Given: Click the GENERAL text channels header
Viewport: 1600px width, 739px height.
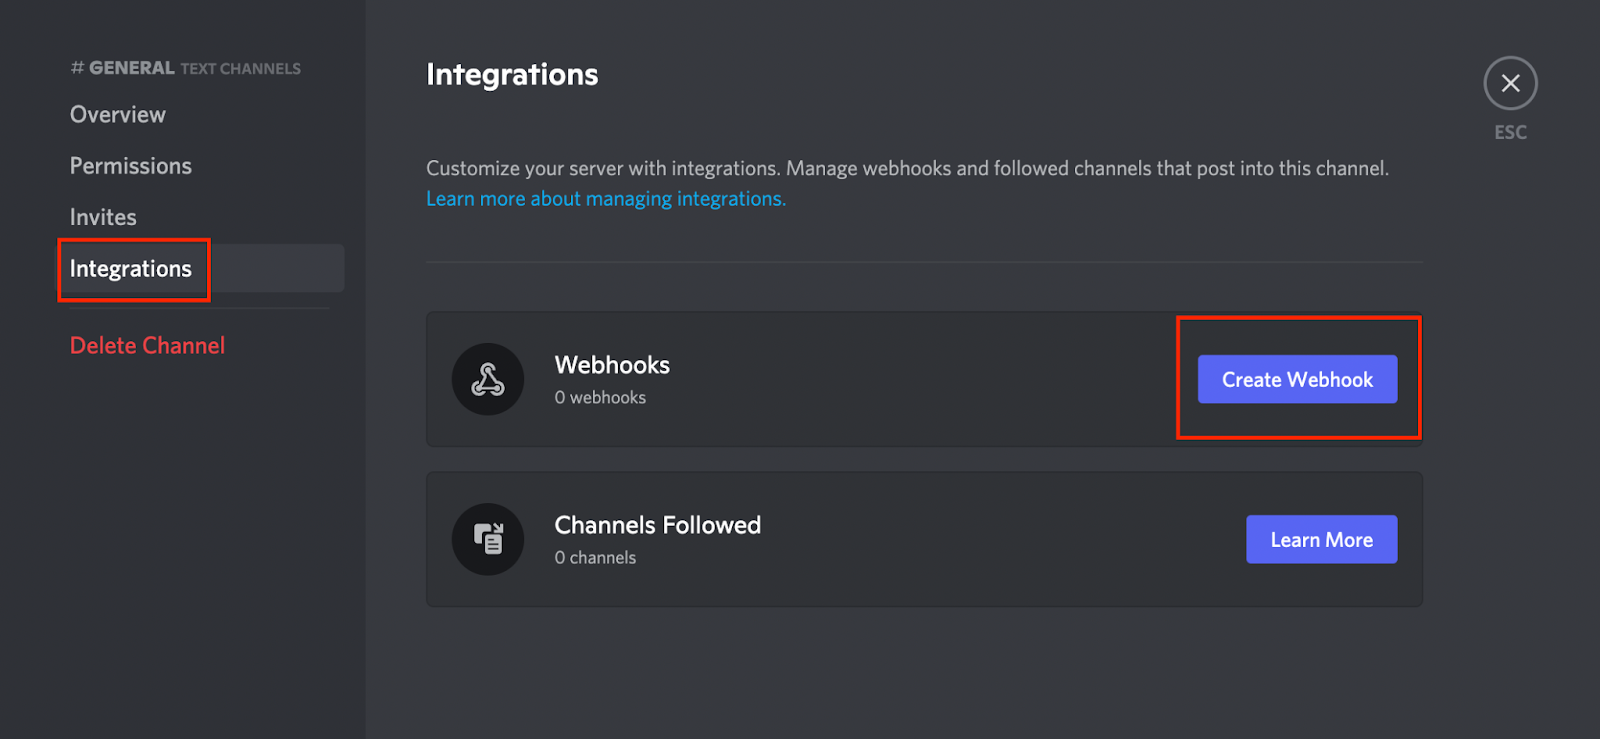Looking at the screenshot, I should pos(185,68).
